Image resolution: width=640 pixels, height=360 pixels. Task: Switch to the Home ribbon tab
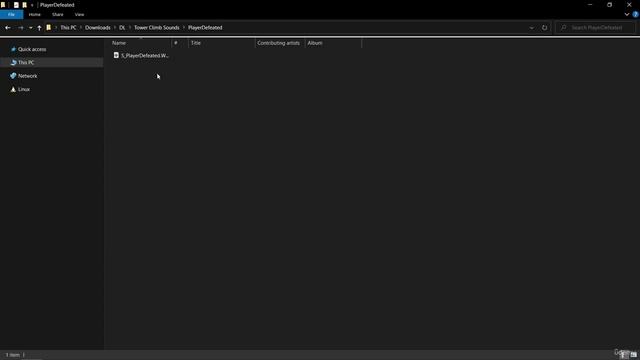[34, 14]
